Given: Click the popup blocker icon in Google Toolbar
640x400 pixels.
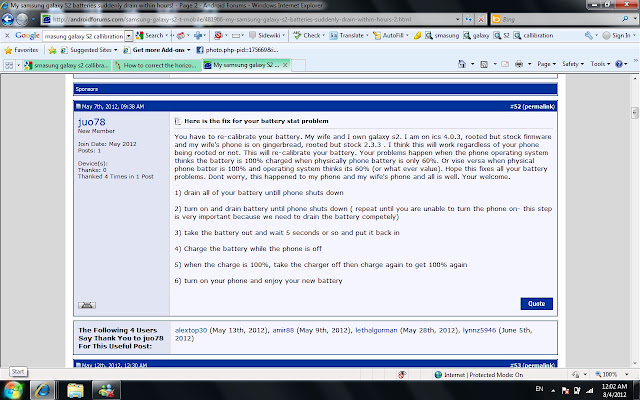Looking at the screenshot, I should point(218,36).
